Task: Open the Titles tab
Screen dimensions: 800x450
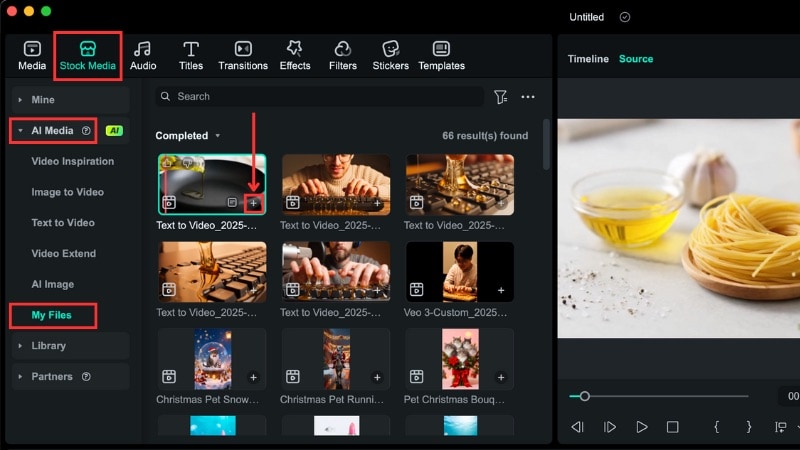Action: point(191,56)
